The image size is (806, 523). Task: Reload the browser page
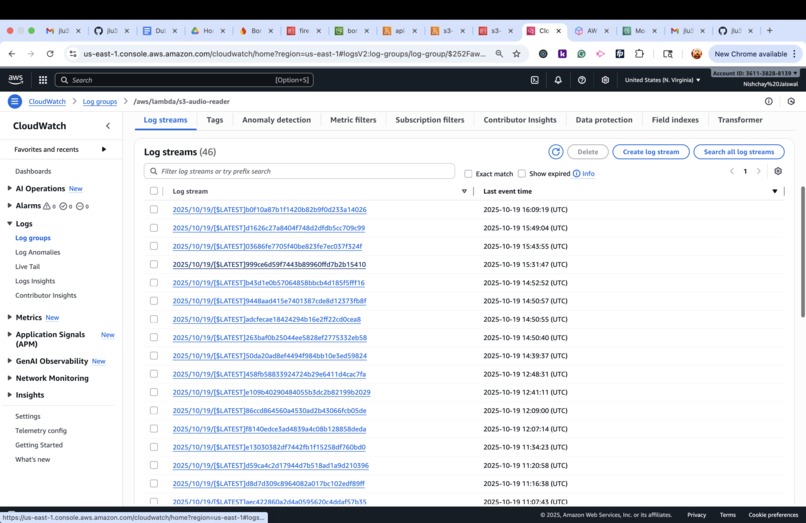click(50, 53)
